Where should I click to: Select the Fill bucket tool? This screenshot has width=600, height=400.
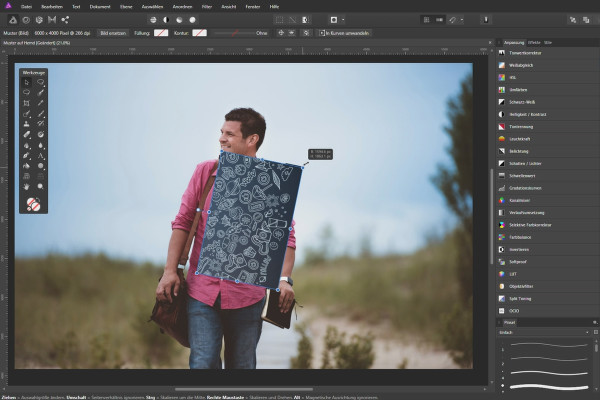pos(26,166)
